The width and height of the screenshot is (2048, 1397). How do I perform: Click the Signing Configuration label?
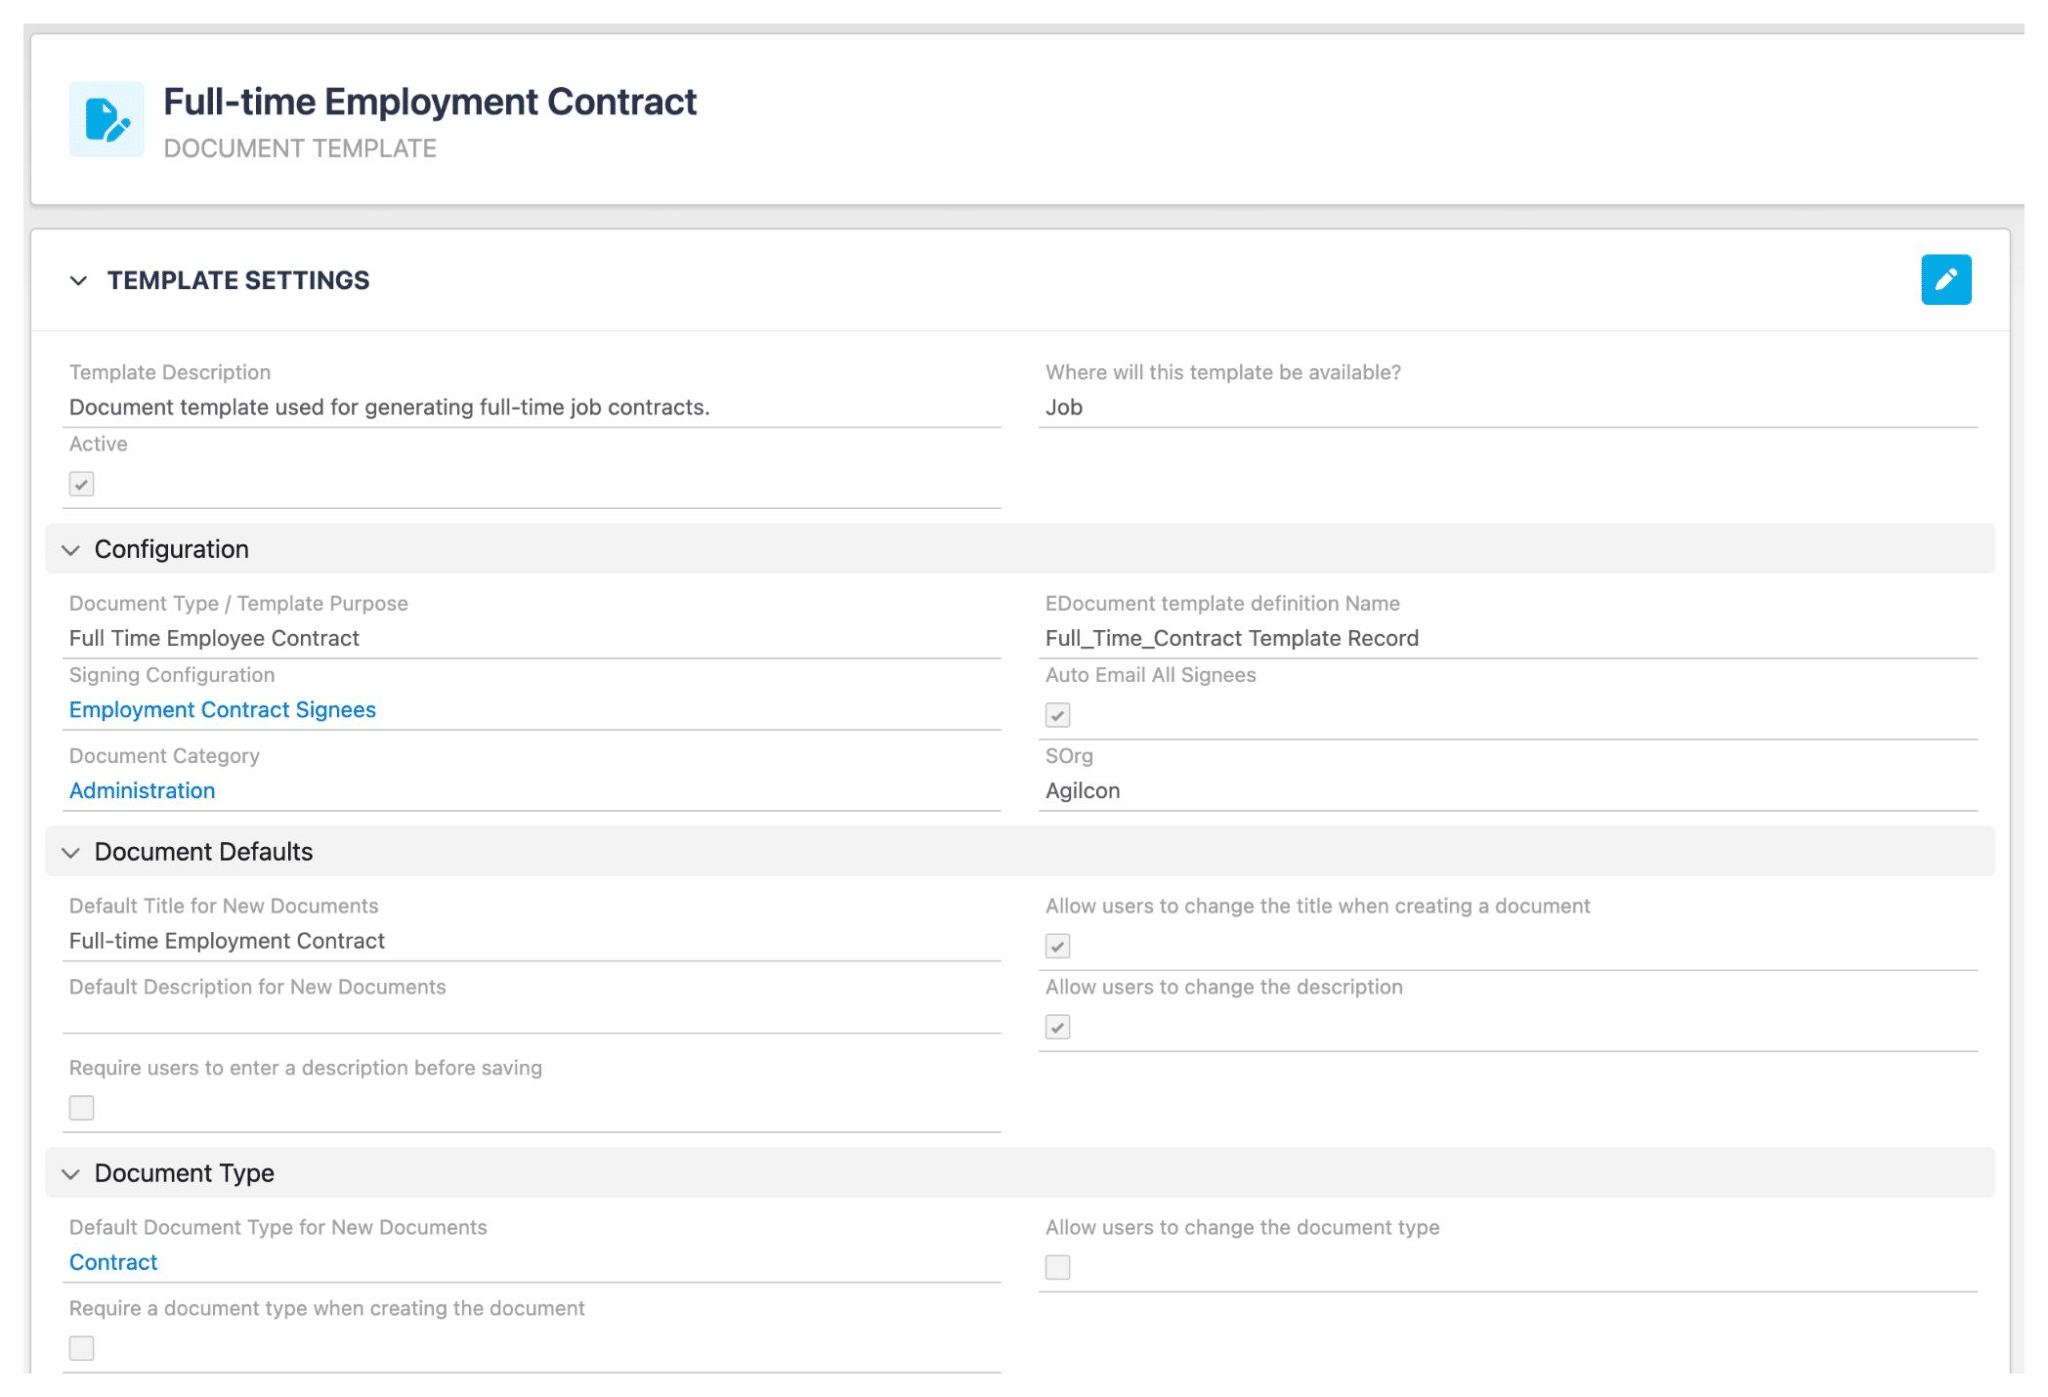coord(172,675)
